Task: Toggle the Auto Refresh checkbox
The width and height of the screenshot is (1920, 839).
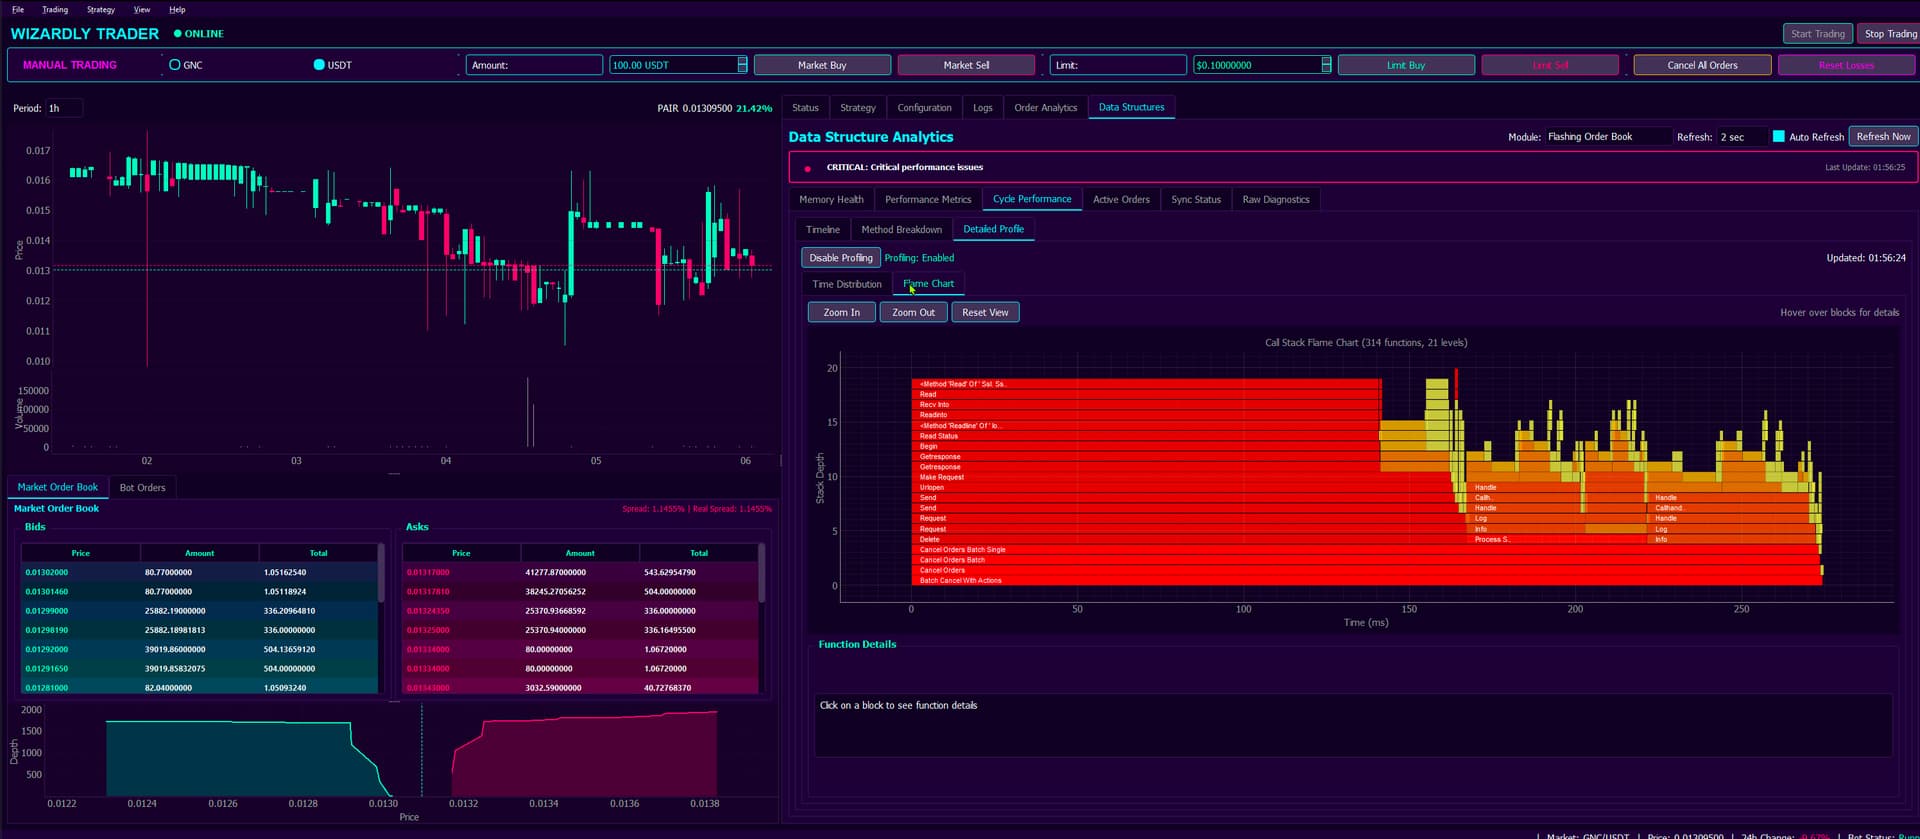Action: (1778, 137)
